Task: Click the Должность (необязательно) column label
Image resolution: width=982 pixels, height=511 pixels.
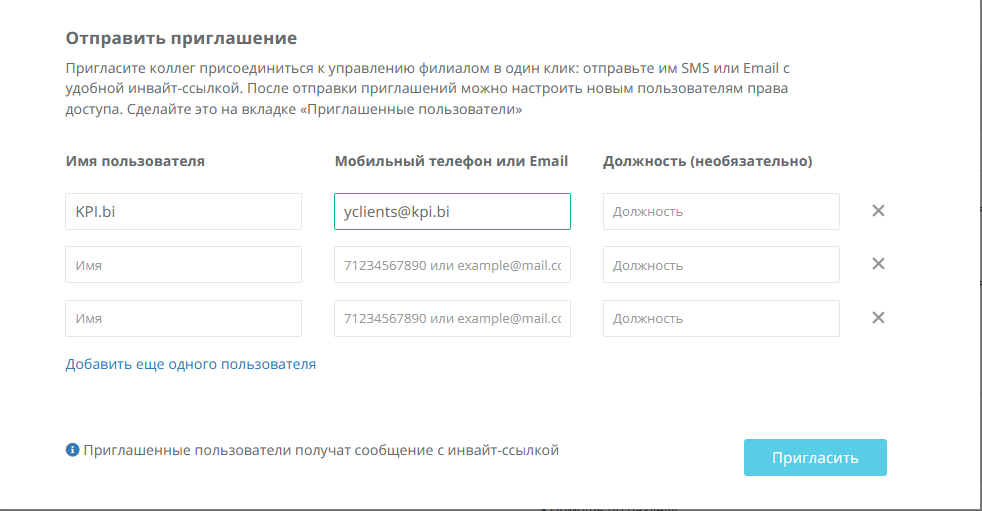Action: (x=707, y=161)
